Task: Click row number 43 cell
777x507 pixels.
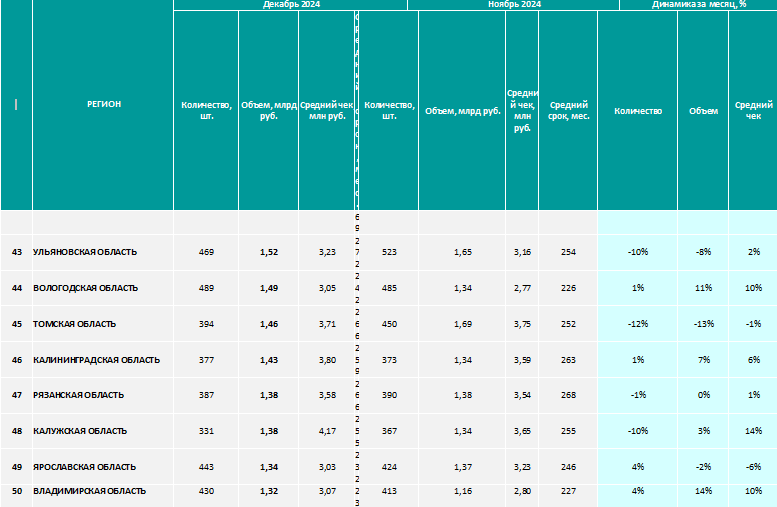Action: click(x=17, y=252)
